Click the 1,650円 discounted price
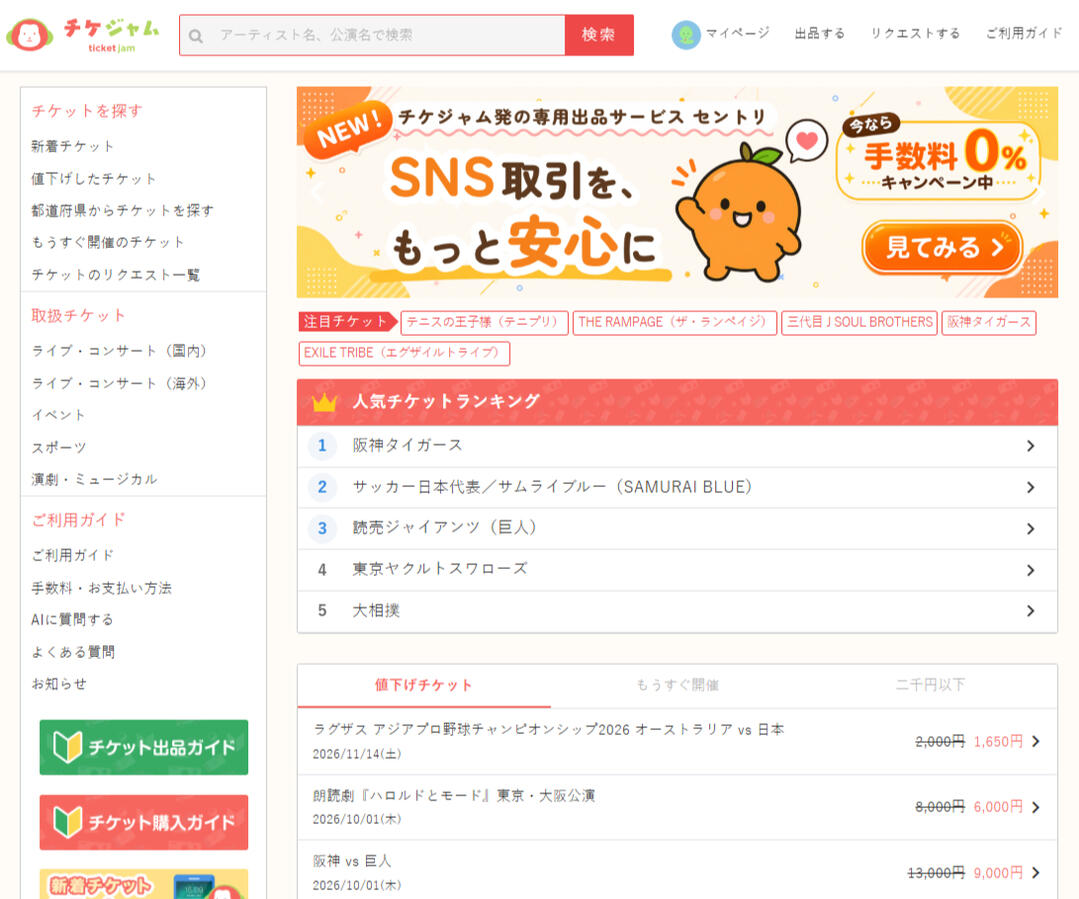Screen dimensions: 1079x899 (x=998, y=741)
